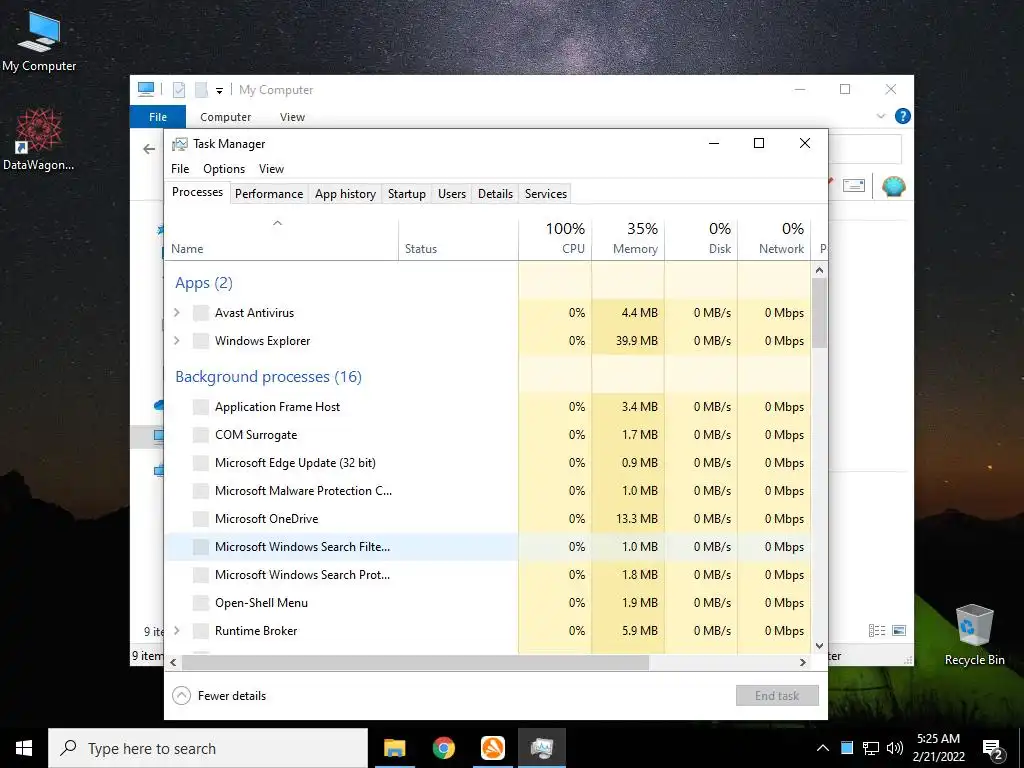Image resolution: width=1024 pixels, height=768 pixels.
Task: Launch Google Chrome from the taskbar
Action: (x=443, y=748)
